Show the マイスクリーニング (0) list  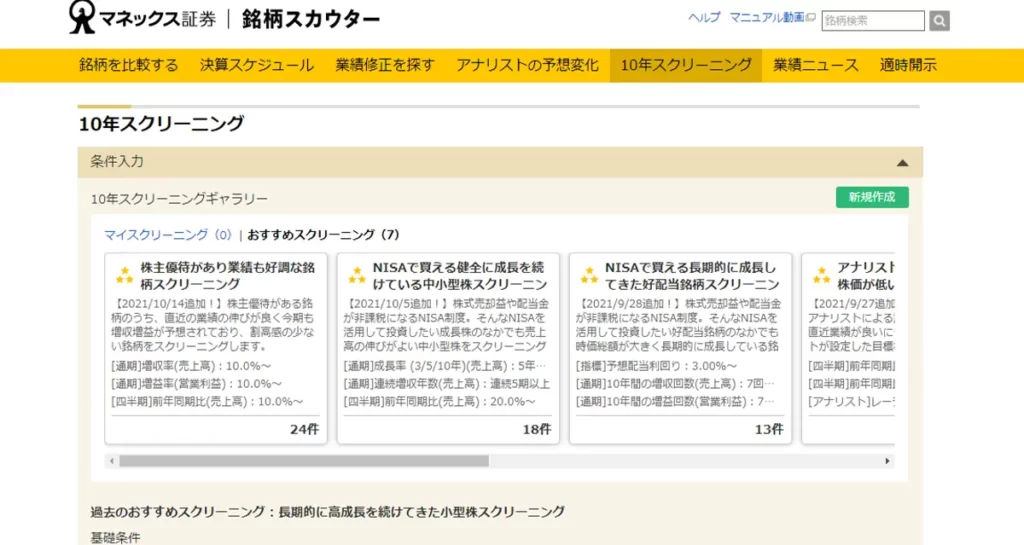(x=167, y=235)
